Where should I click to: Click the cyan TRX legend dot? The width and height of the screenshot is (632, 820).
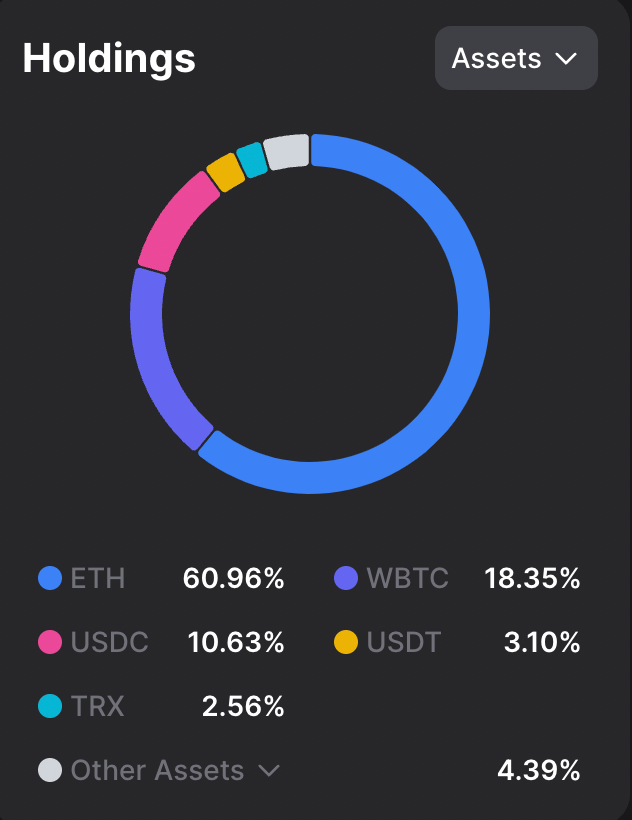(x=50, y=706)
